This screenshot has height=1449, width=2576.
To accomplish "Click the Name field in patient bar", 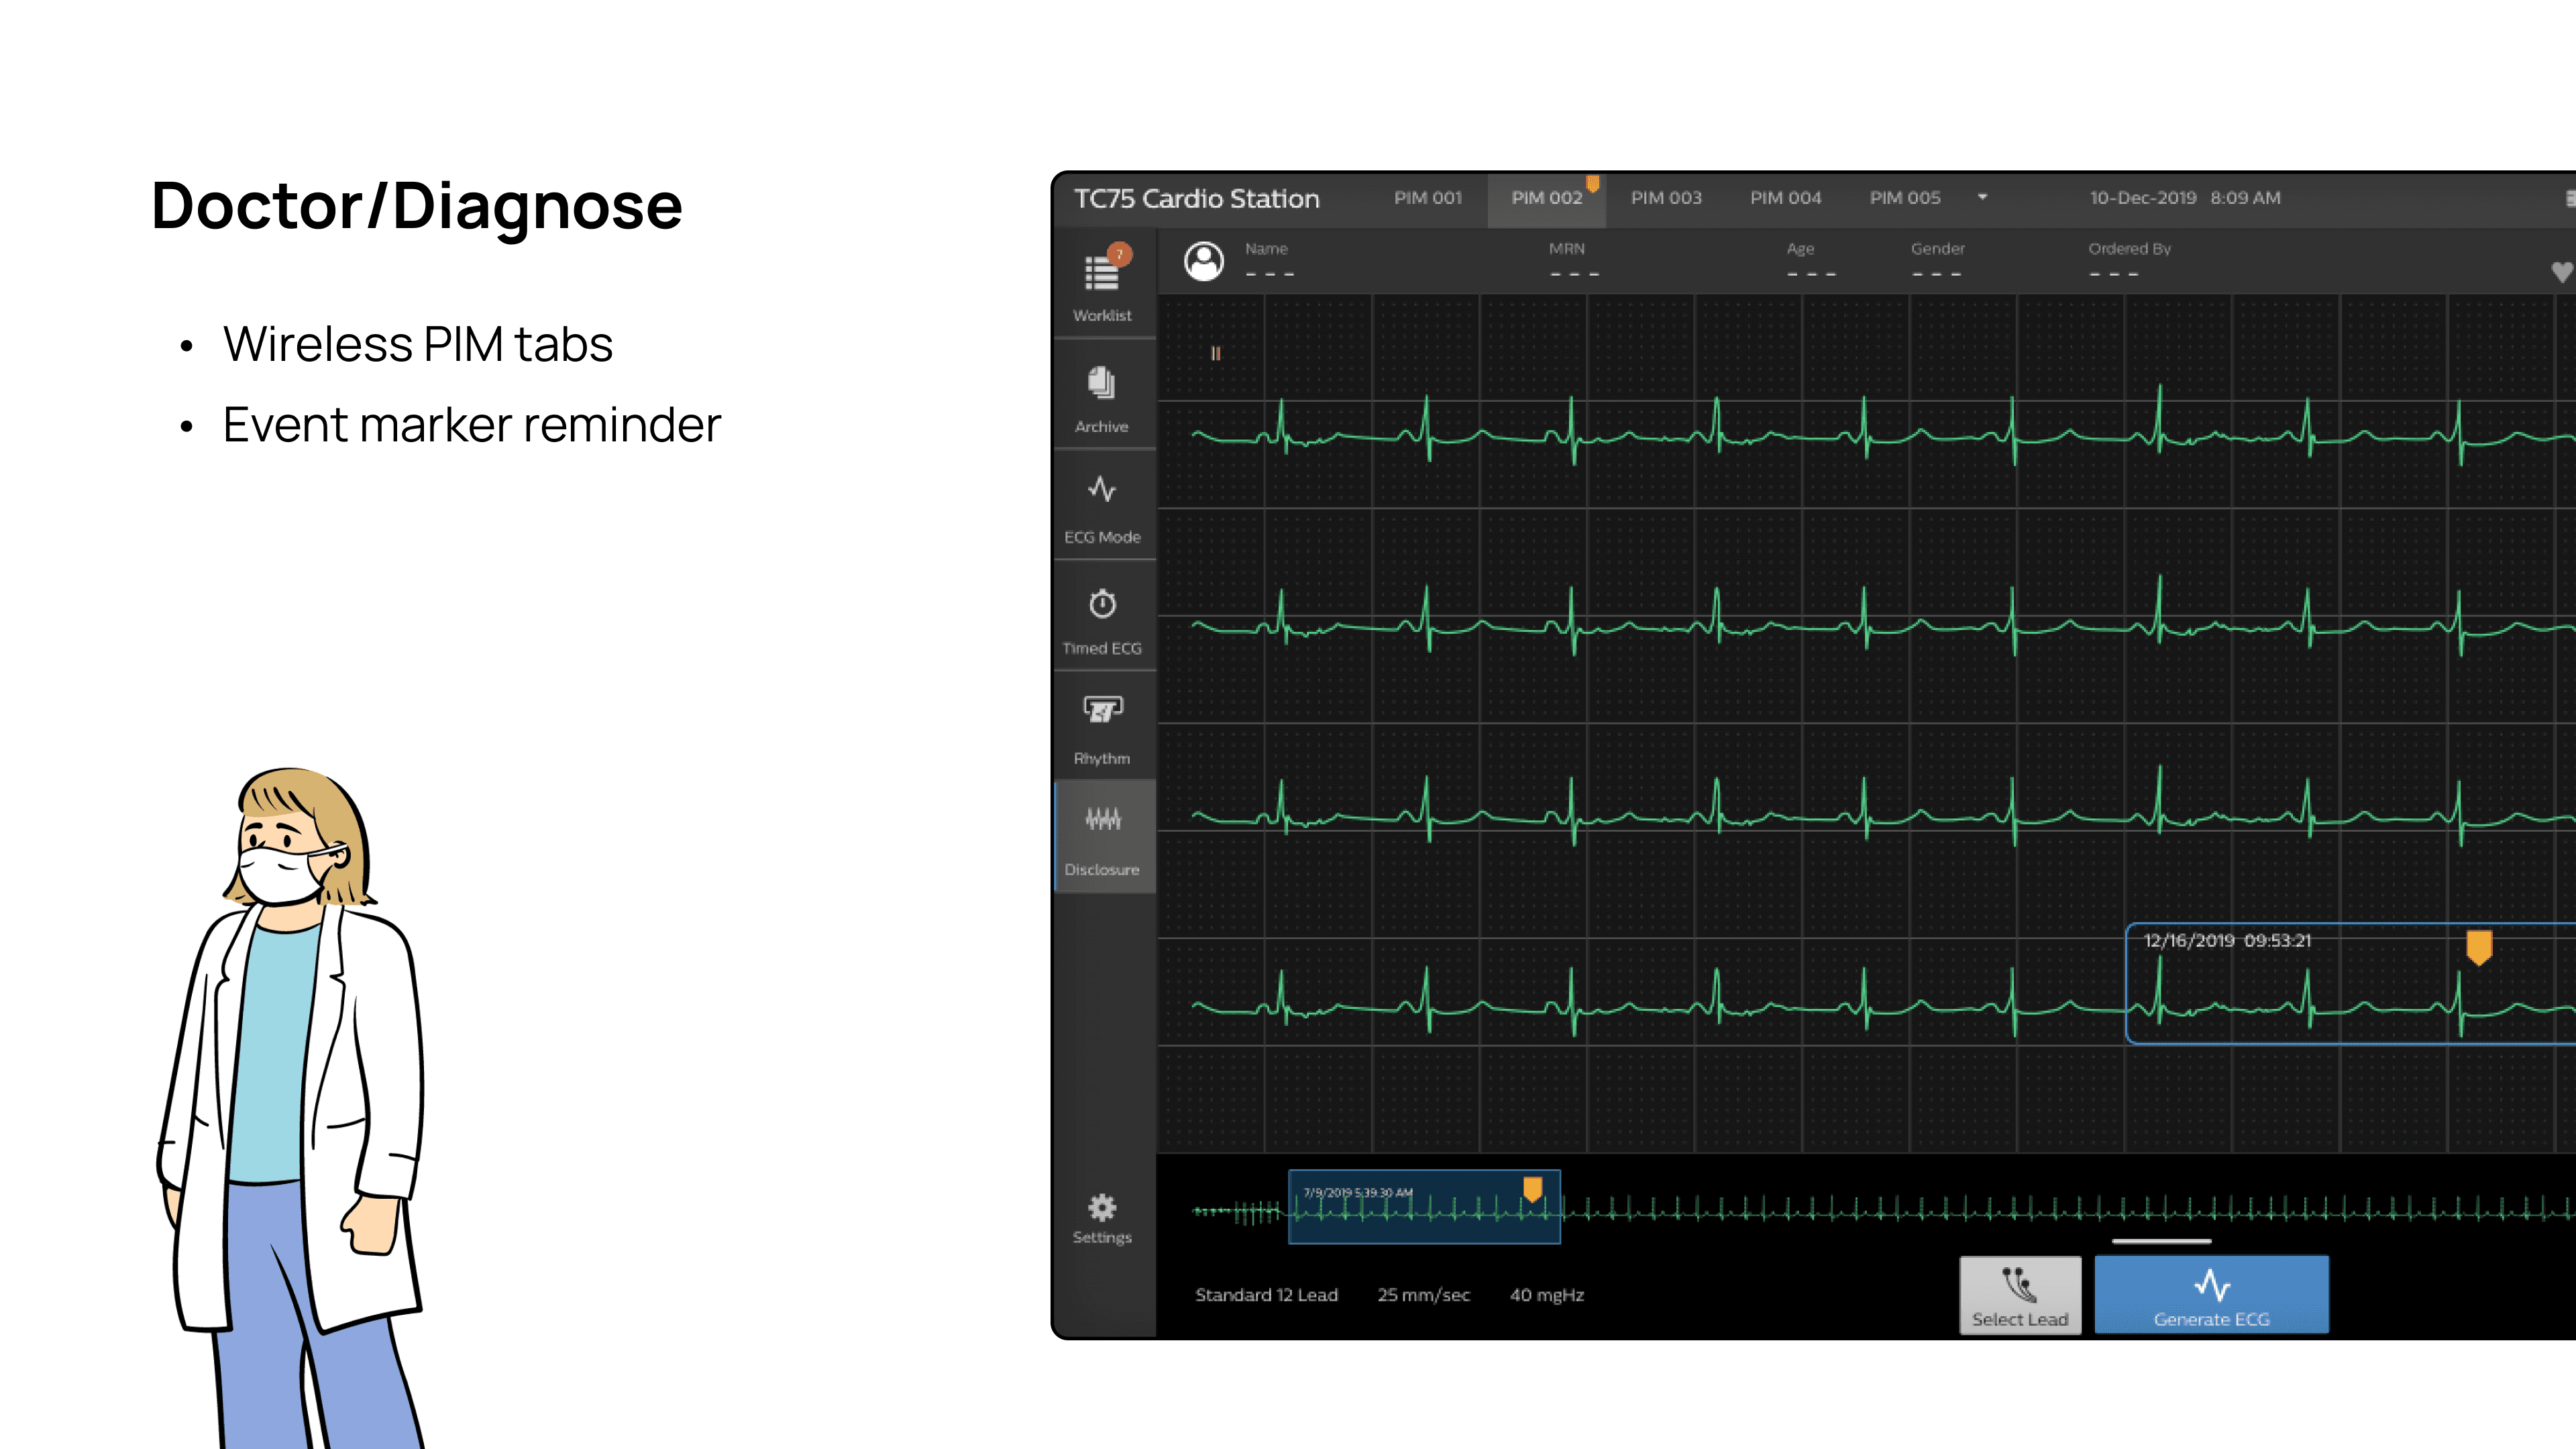I will click(1269, 262).
